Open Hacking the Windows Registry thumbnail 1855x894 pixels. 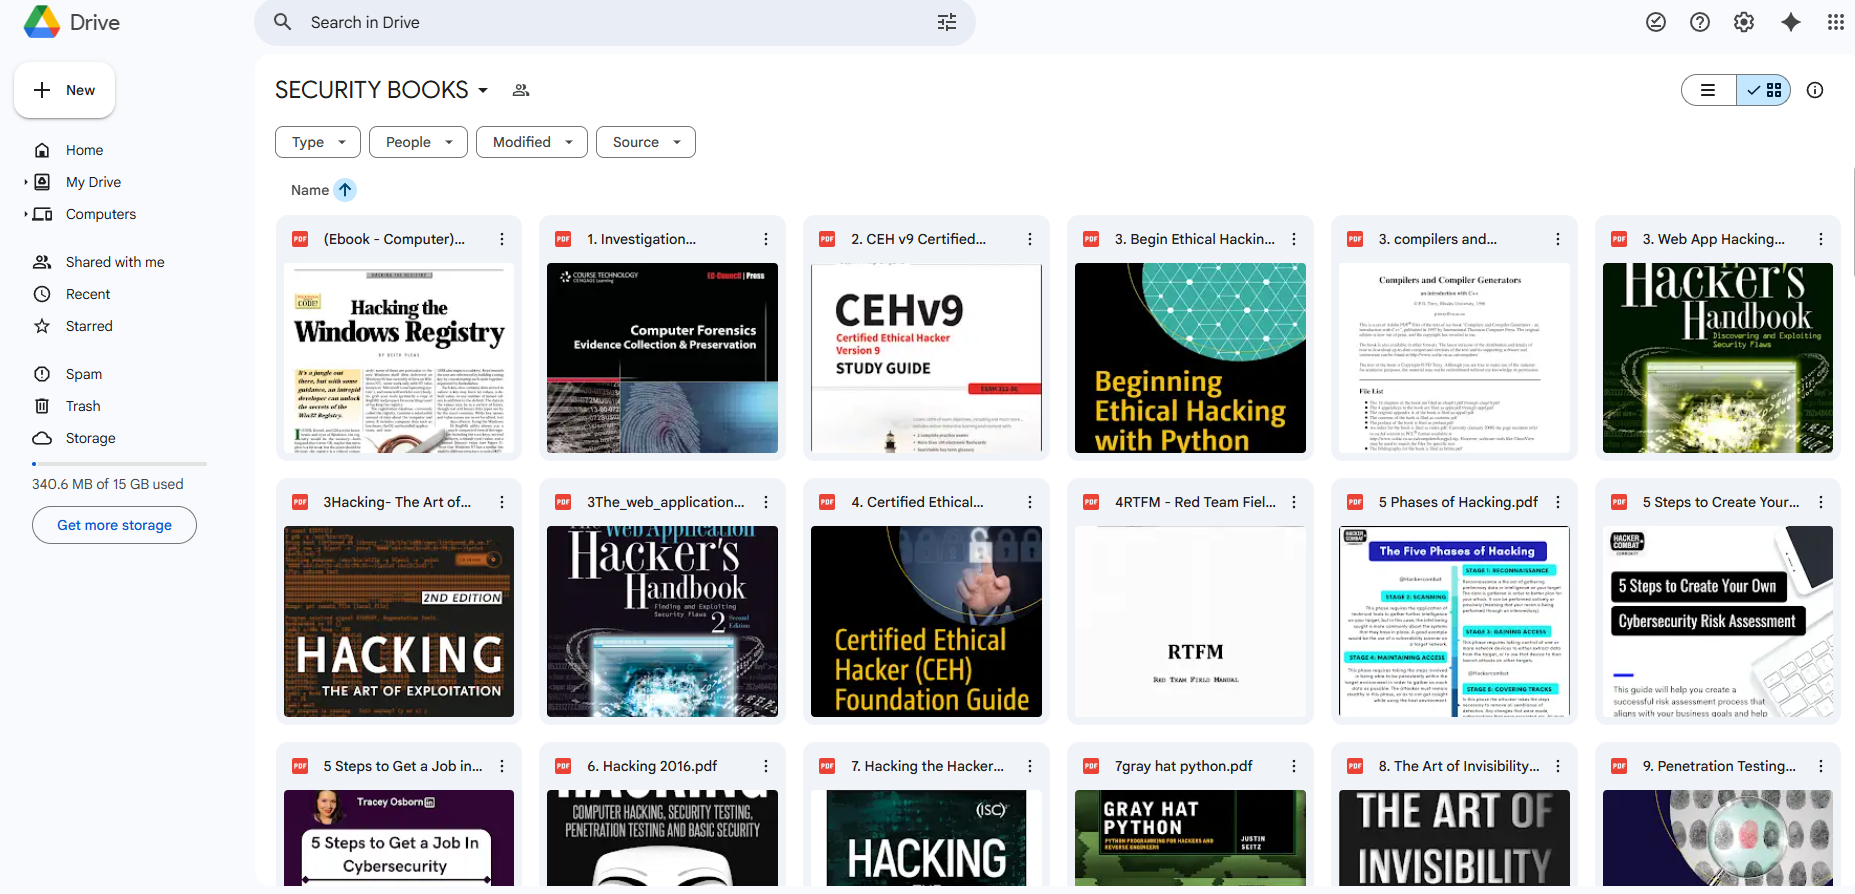399,358
